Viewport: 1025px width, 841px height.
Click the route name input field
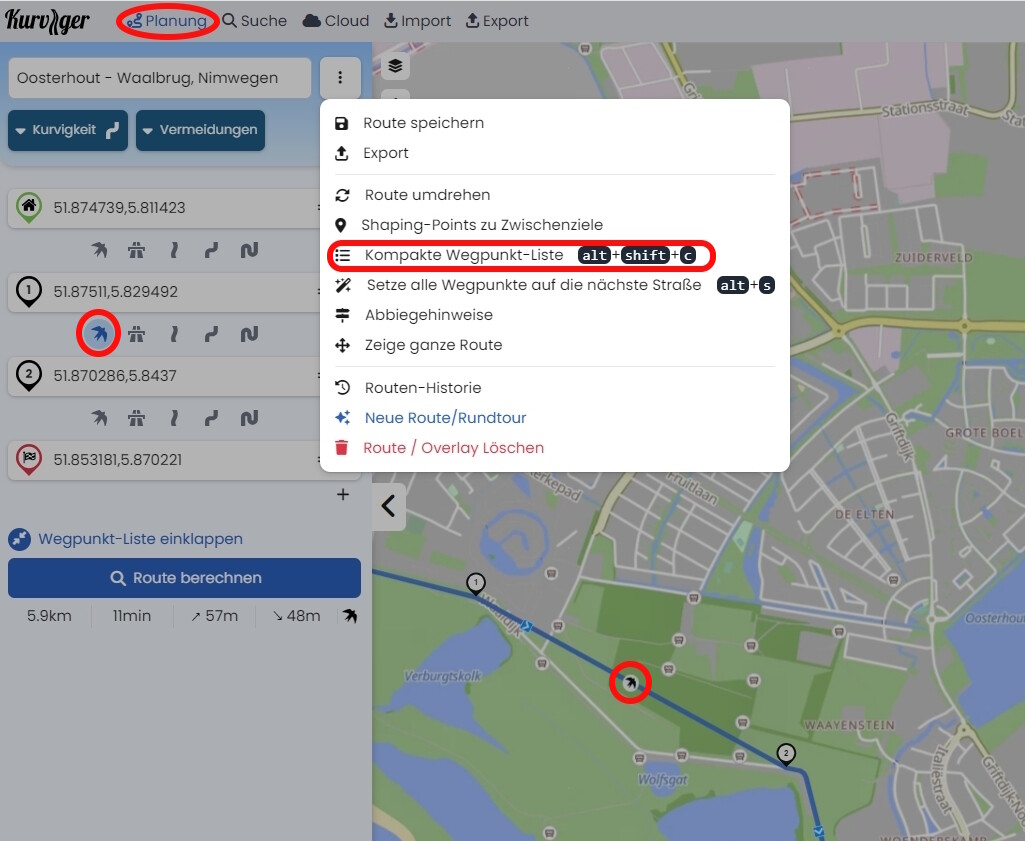point(160,78)
